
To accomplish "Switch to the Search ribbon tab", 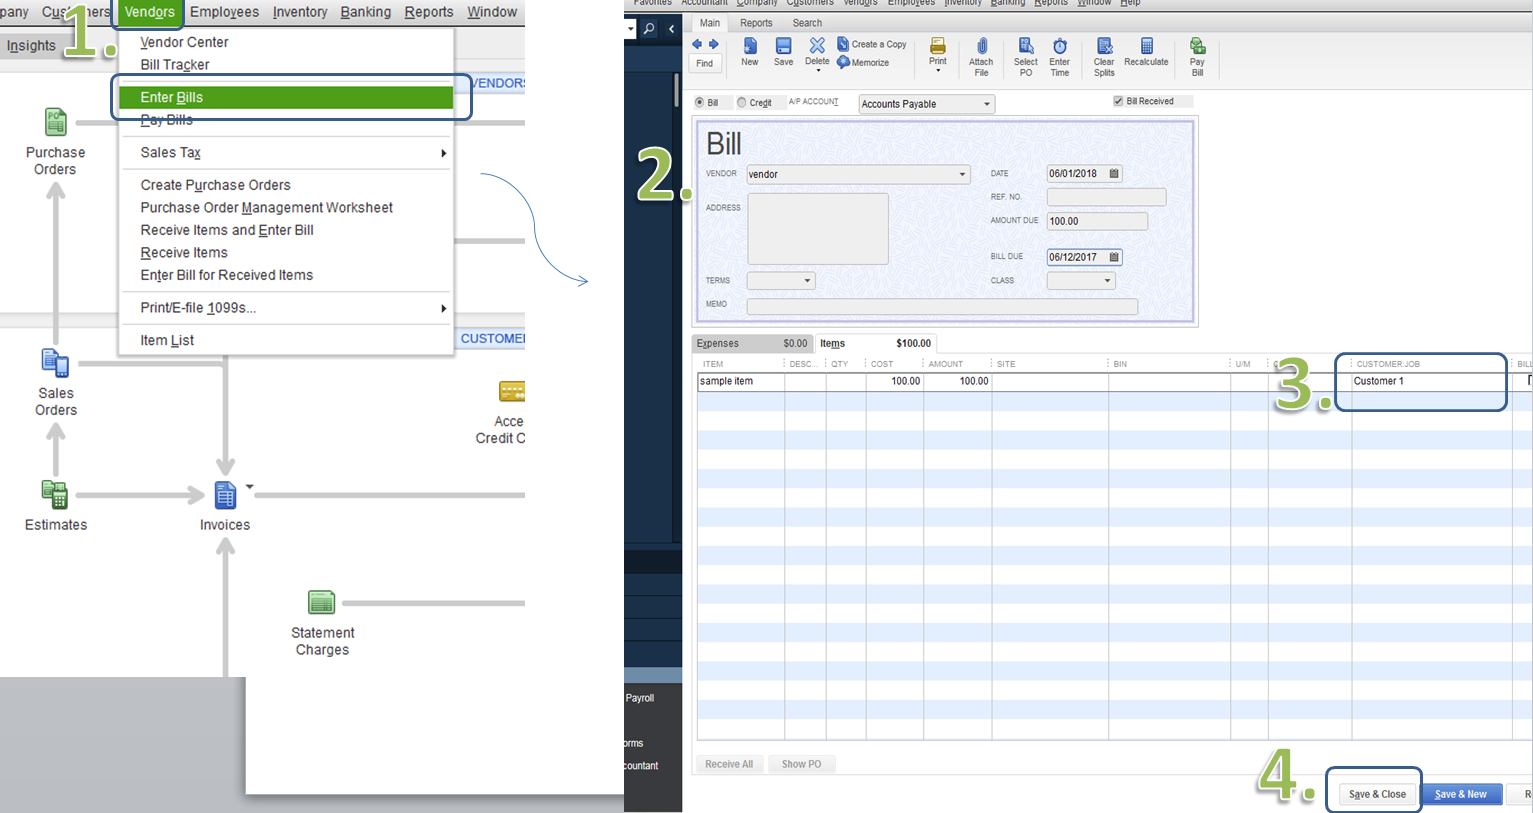I will tap(807, 23).
